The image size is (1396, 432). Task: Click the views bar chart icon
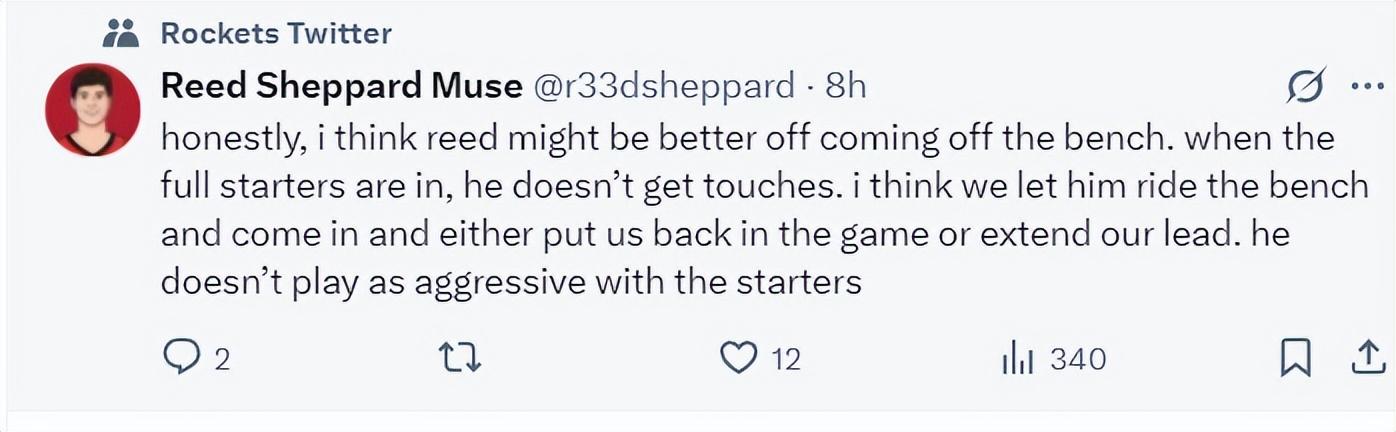point(1017,358)
